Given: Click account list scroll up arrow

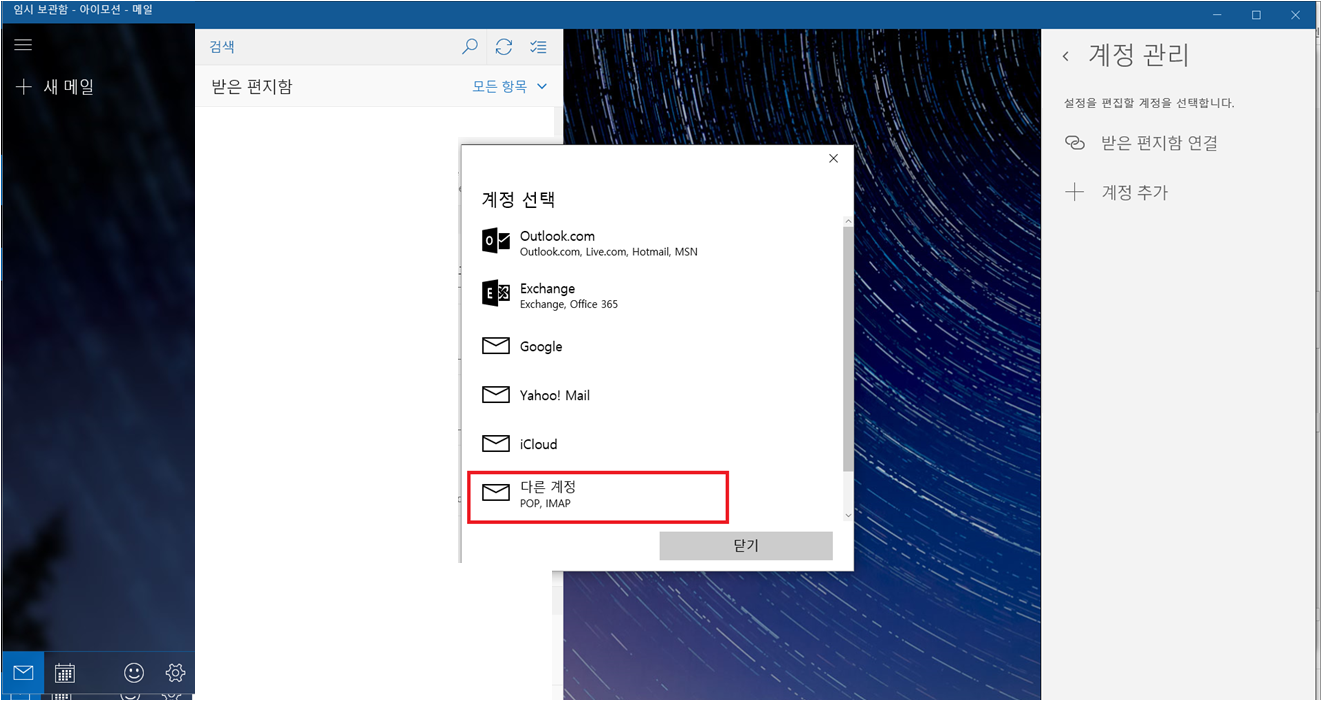Looking at the screenshot, I should [848, 221].
